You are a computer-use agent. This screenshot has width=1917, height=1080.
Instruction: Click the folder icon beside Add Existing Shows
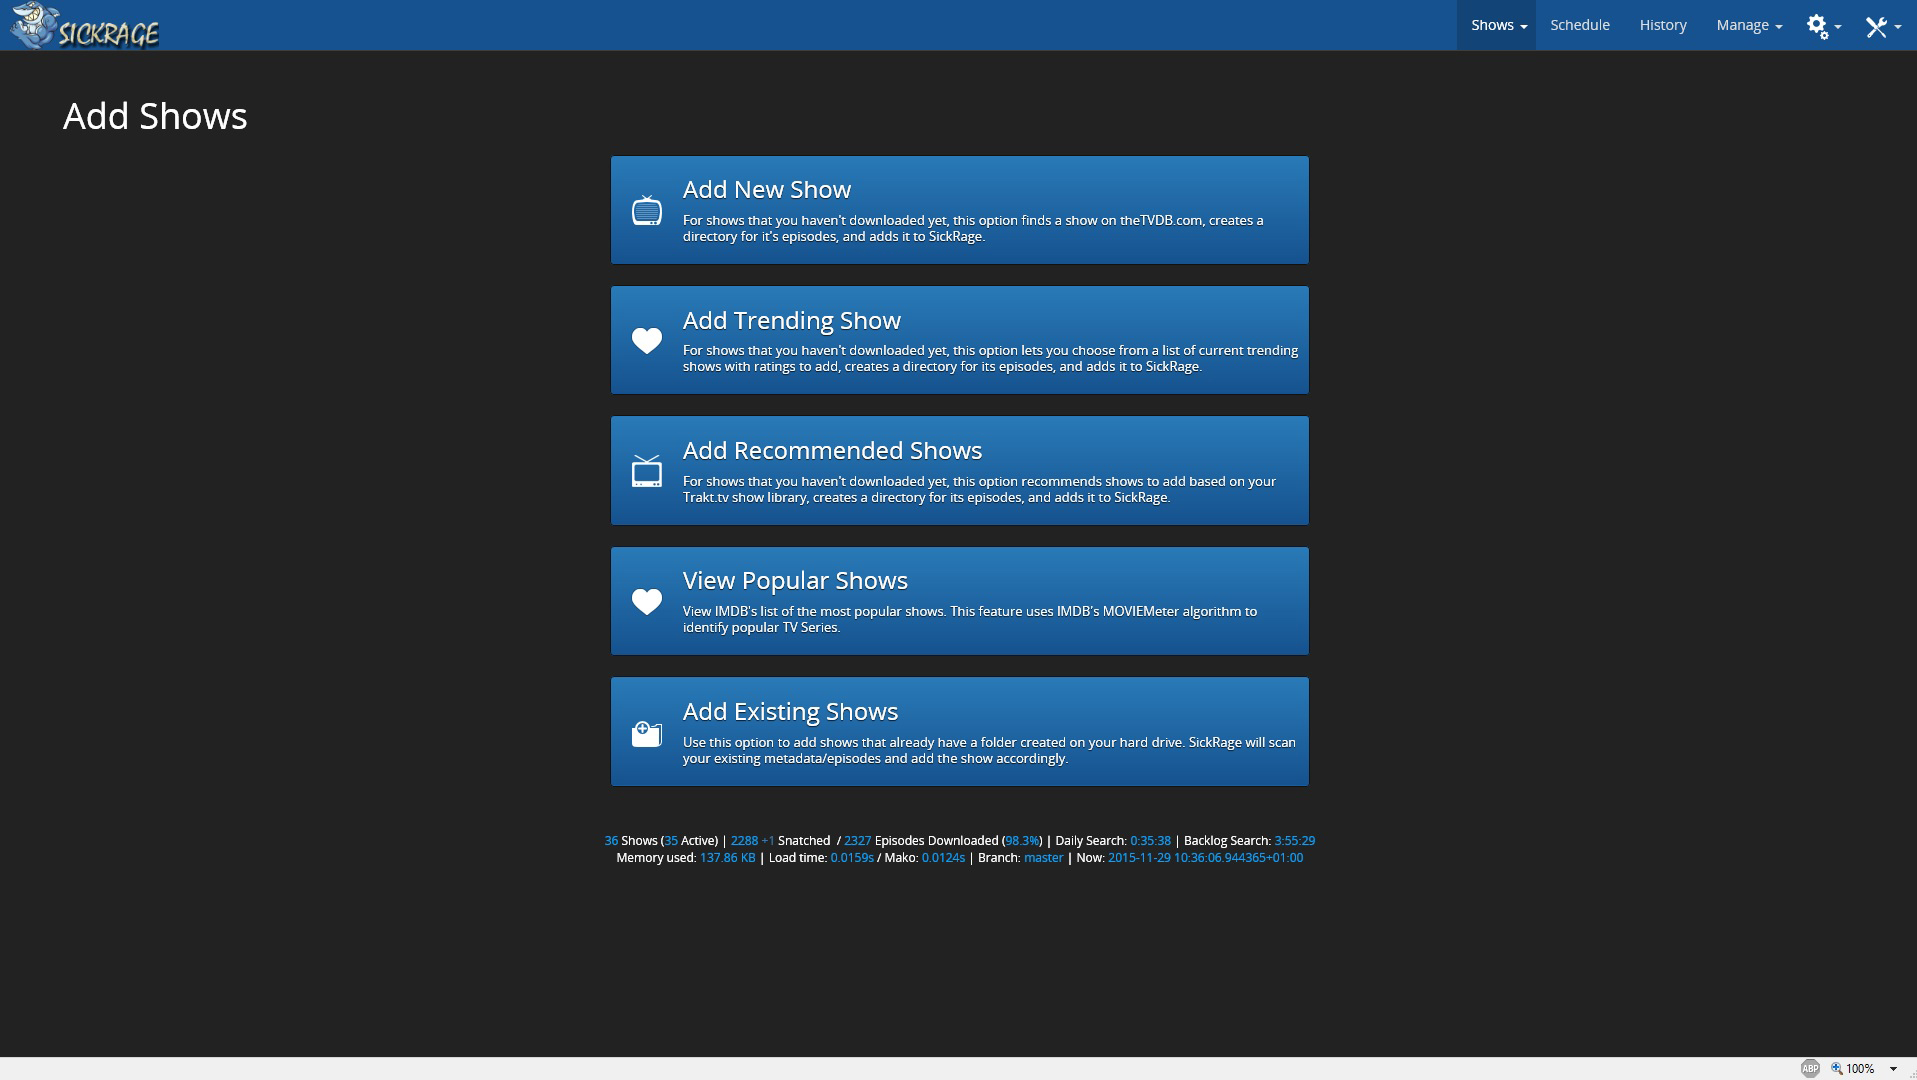click(647, 733)
